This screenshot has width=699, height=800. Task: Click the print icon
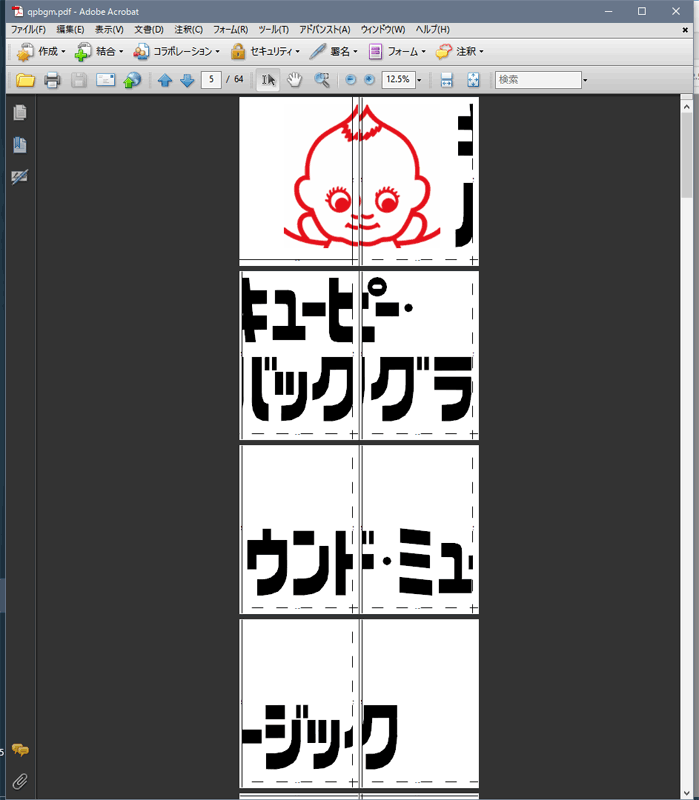52,80
